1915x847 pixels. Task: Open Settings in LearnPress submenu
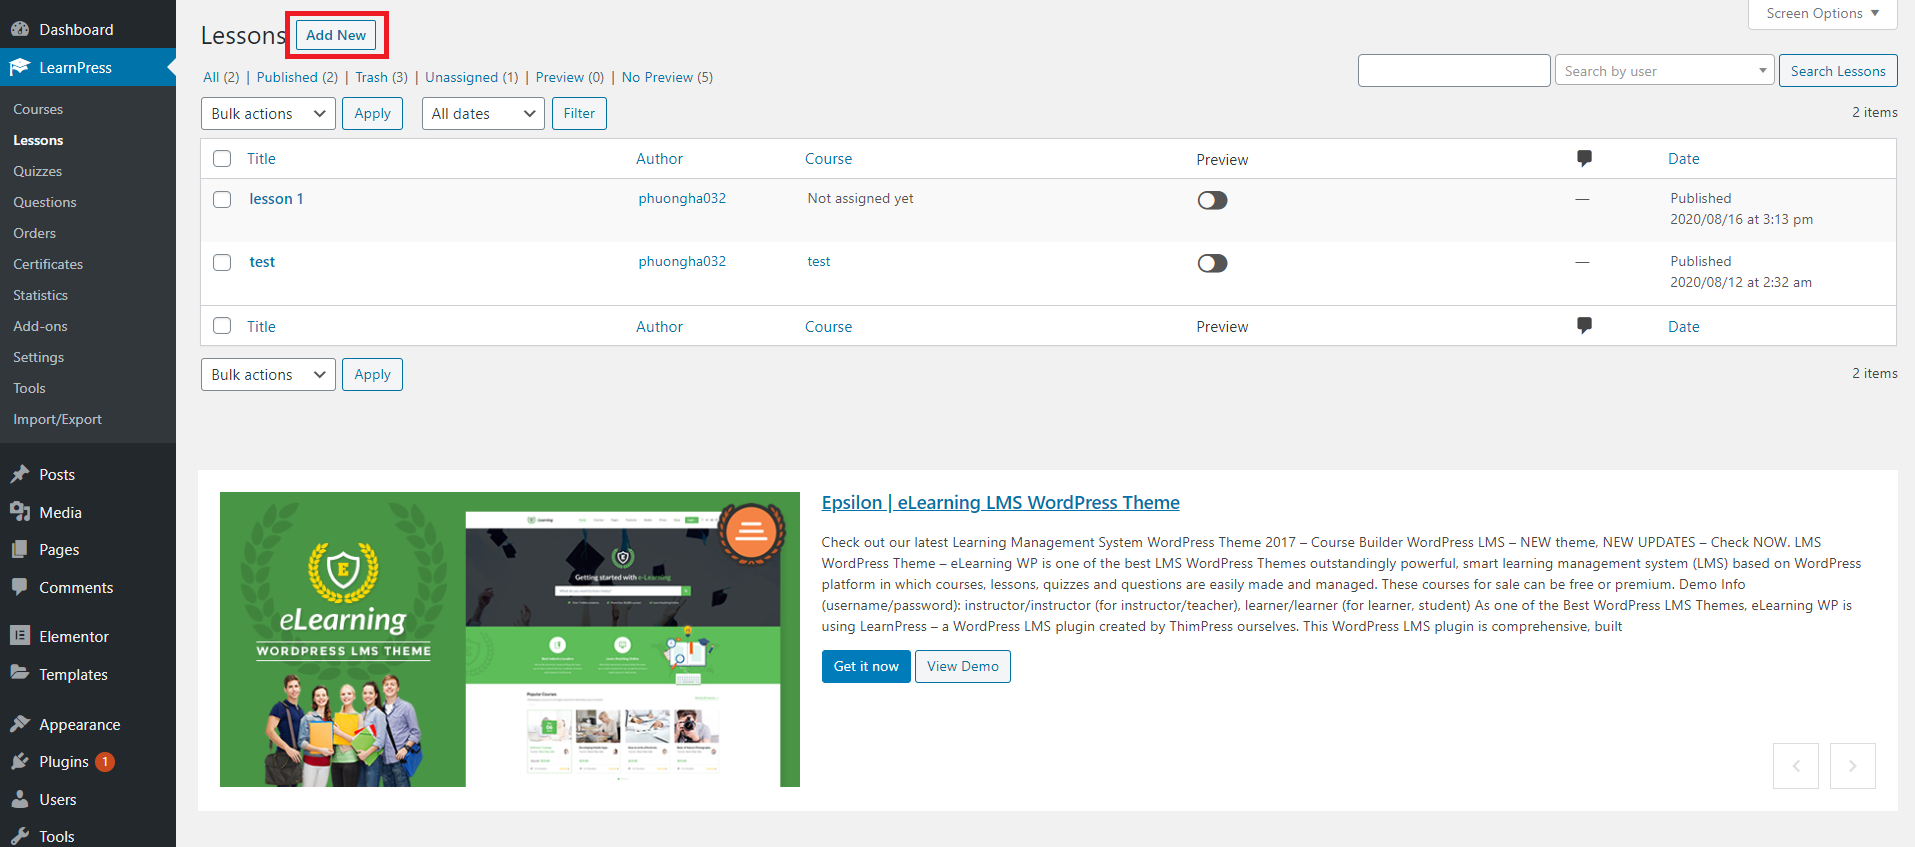[x=39, y=357]
